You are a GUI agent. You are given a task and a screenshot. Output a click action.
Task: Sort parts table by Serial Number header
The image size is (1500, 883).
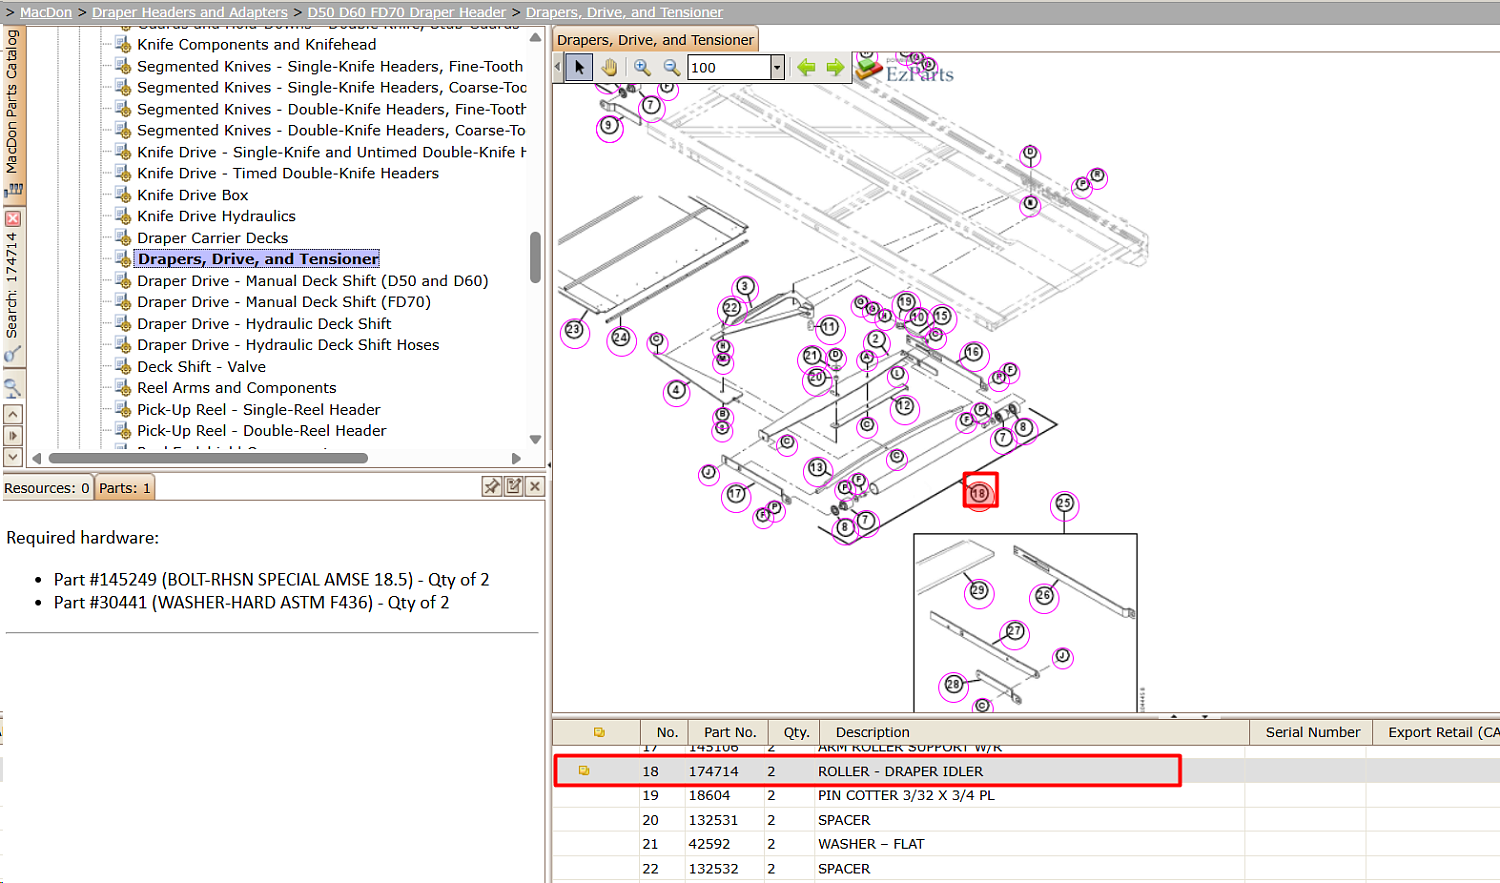[1312, 732]
